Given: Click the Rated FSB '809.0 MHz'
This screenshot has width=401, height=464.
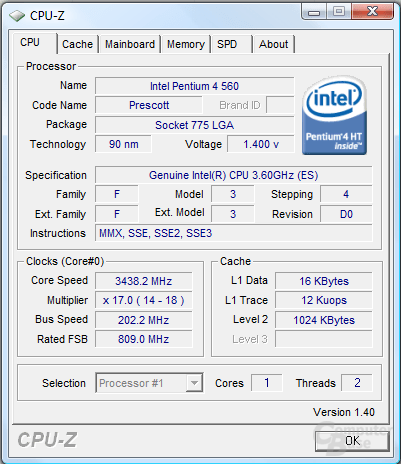Looking at the screenshot, I should pyautogui.click(x=144, y=339).
